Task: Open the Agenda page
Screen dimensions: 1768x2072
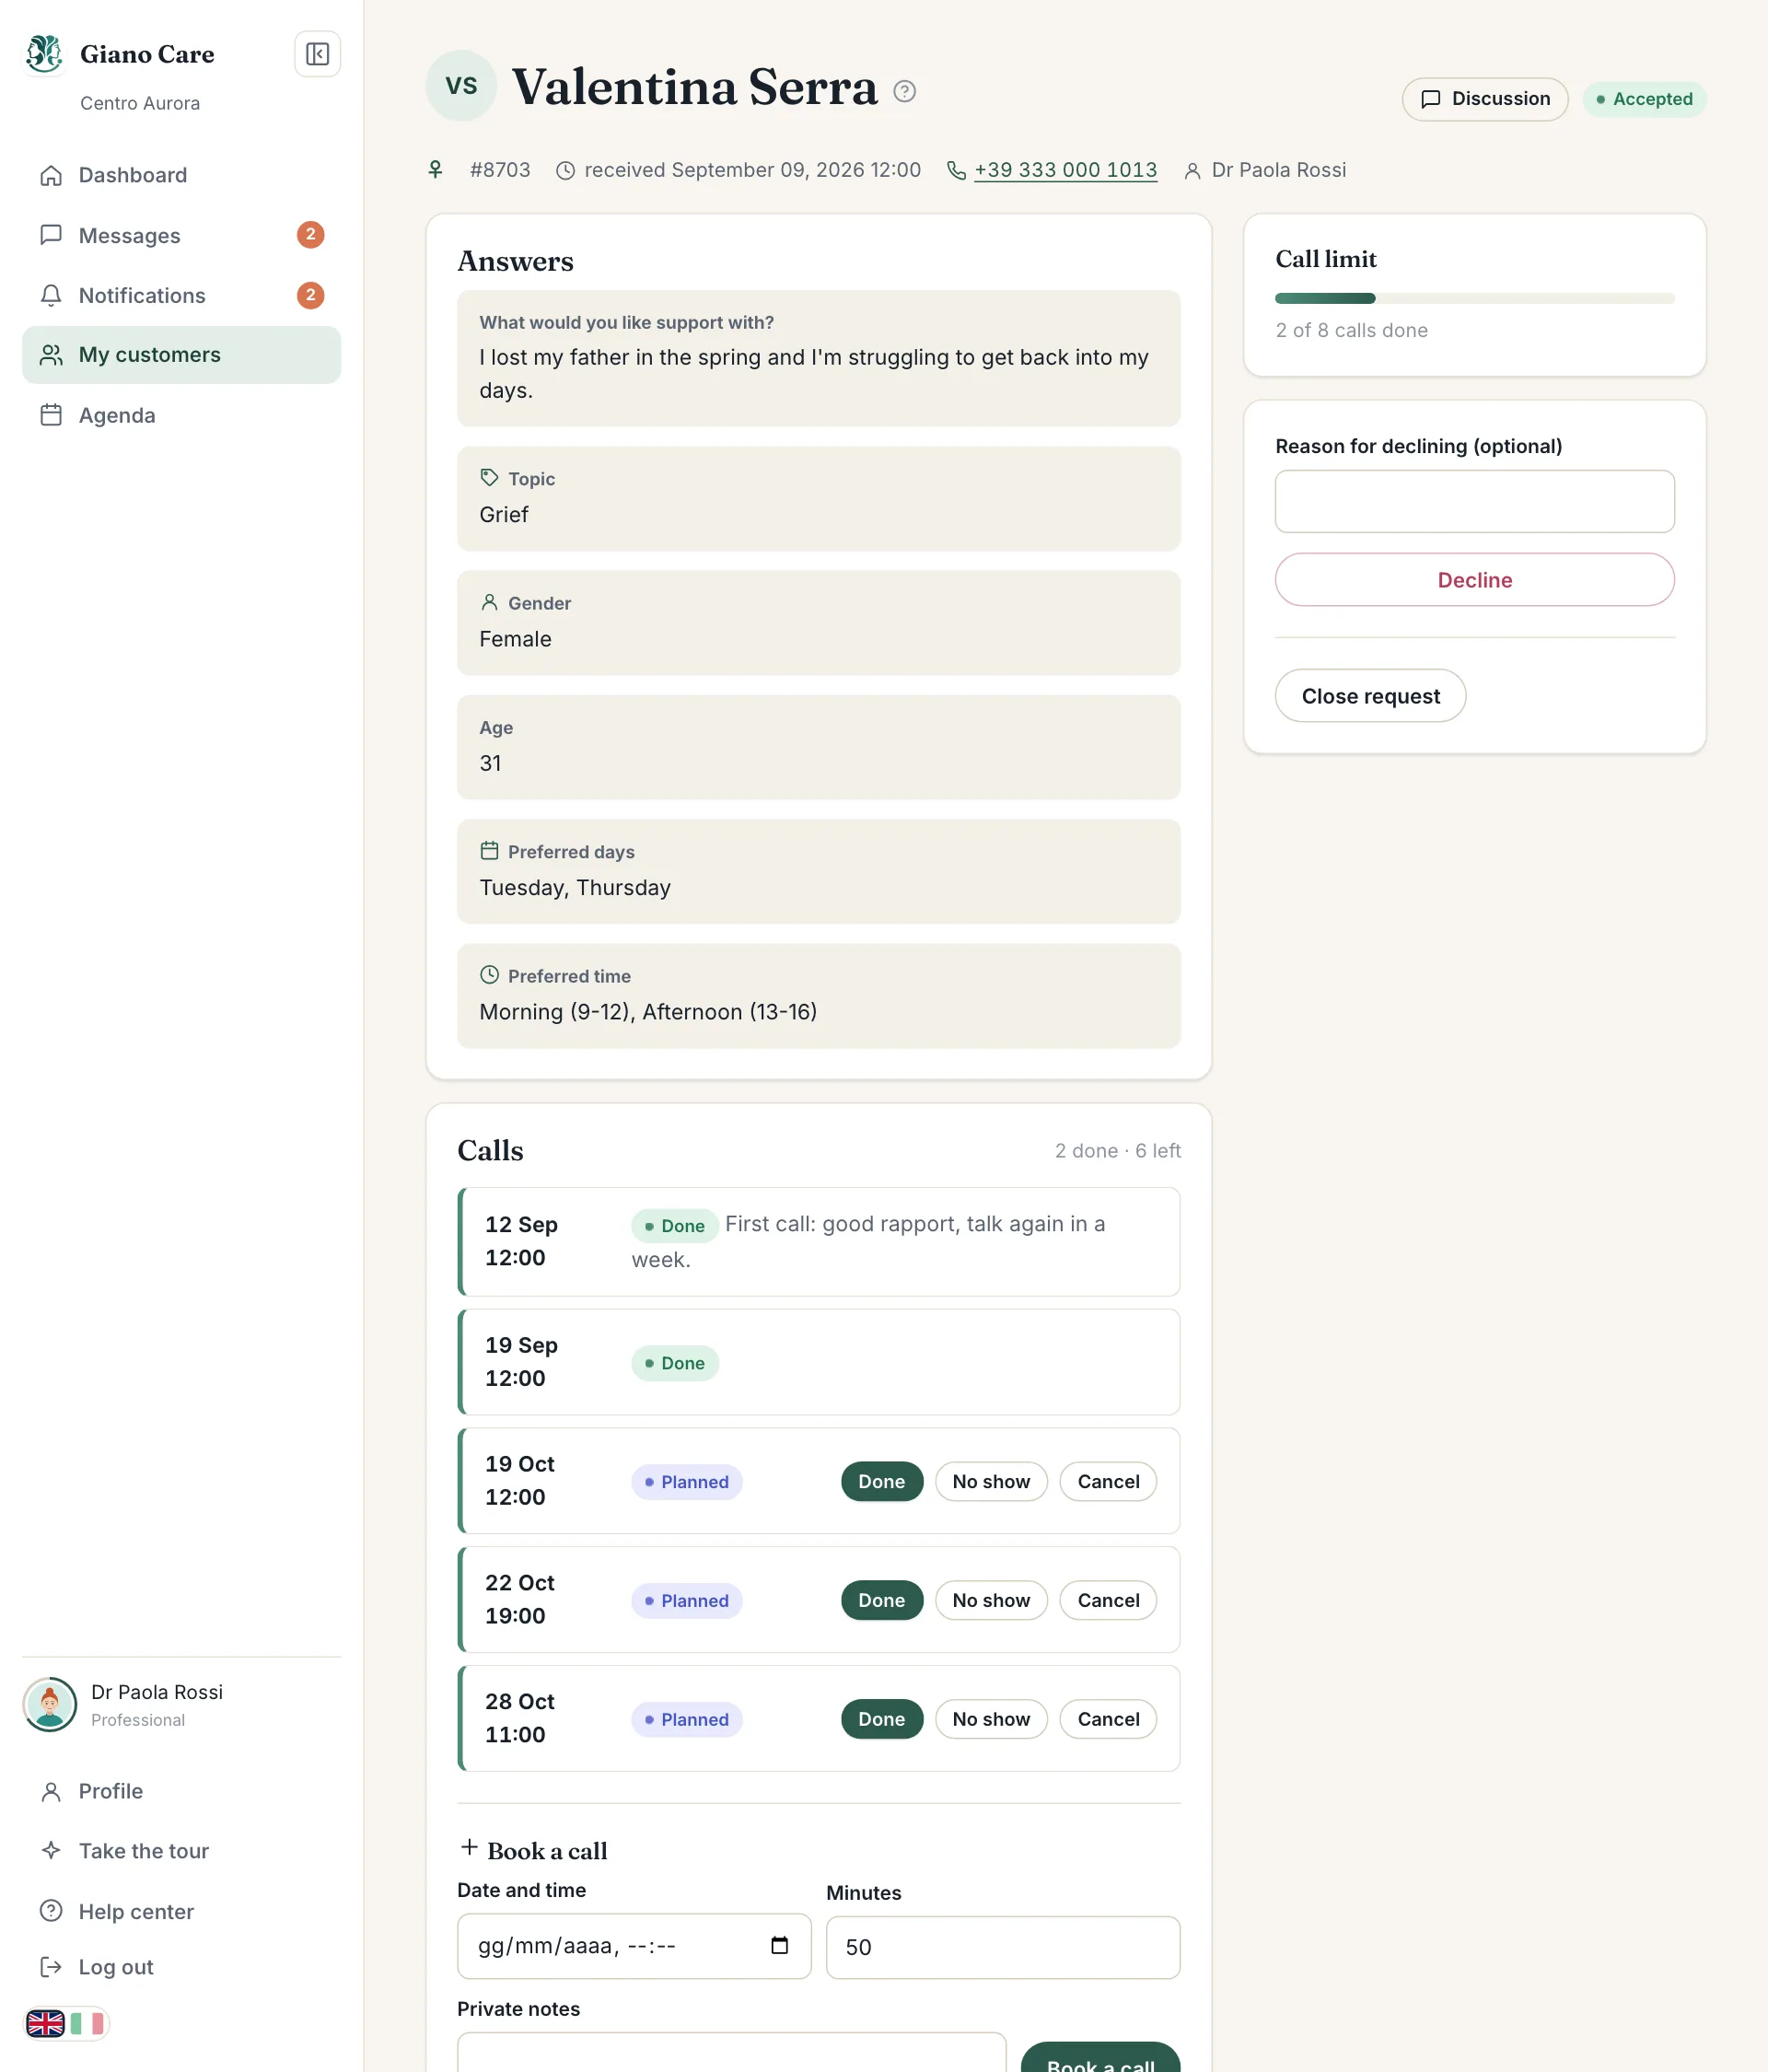Action: [181, 415]
